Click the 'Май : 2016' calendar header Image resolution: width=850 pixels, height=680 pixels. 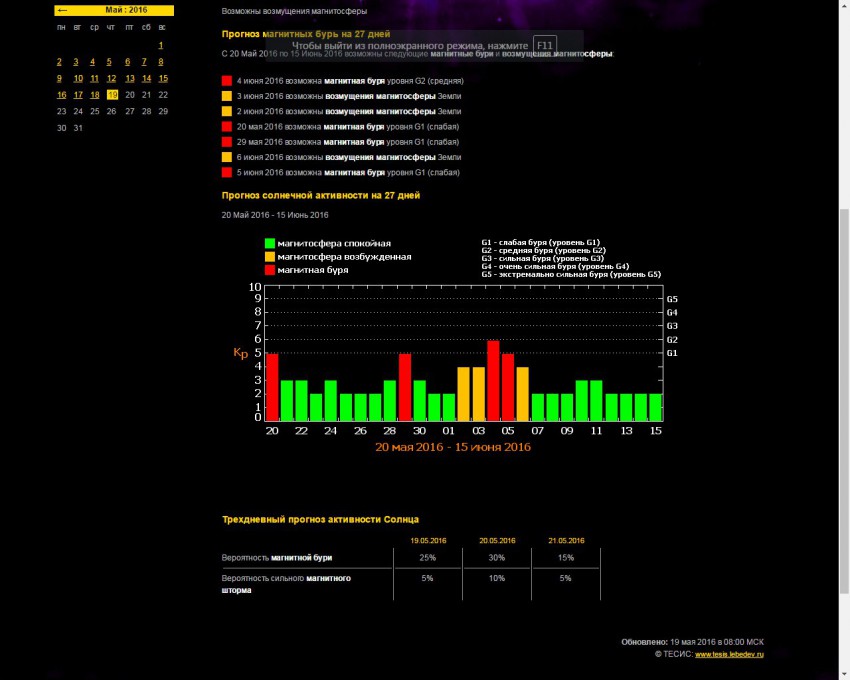pyautogui.click(x=122, y=10)
